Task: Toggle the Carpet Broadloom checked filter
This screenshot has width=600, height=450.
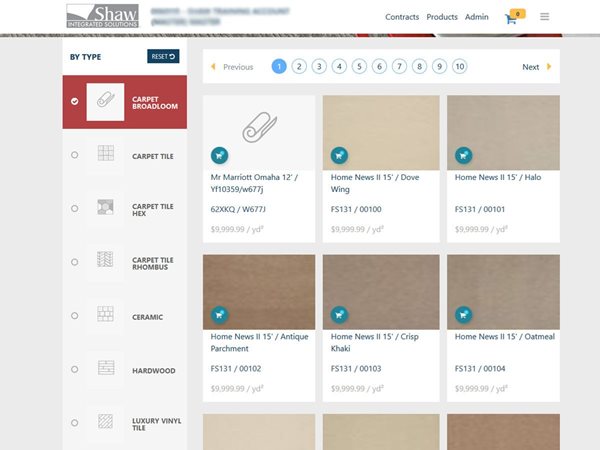Action: point(75,101)
